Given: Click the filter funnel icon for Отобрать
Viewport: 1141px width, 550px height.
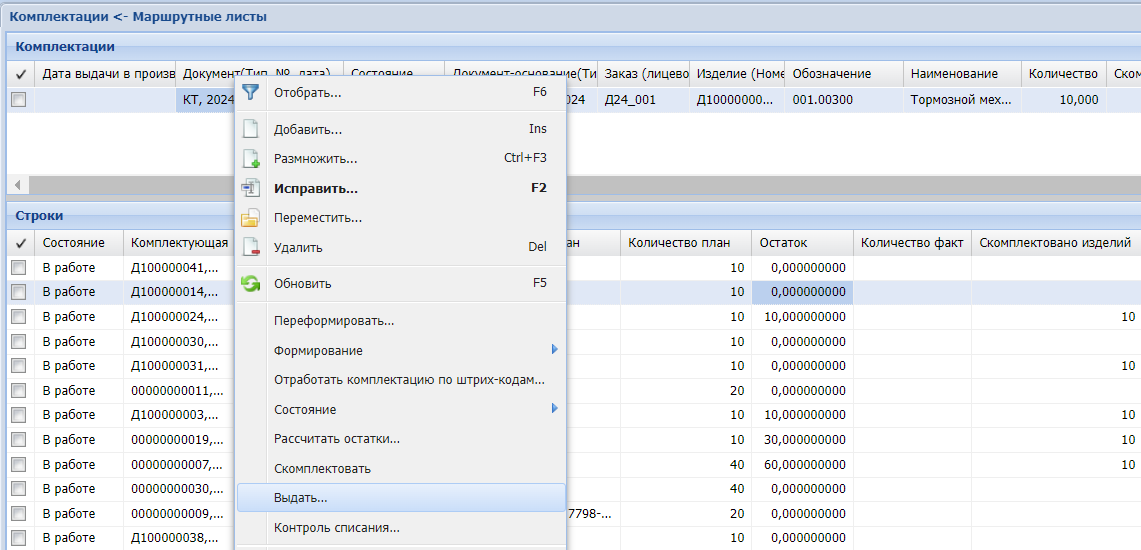Looking at the screenshot, I should click(251, 92).
